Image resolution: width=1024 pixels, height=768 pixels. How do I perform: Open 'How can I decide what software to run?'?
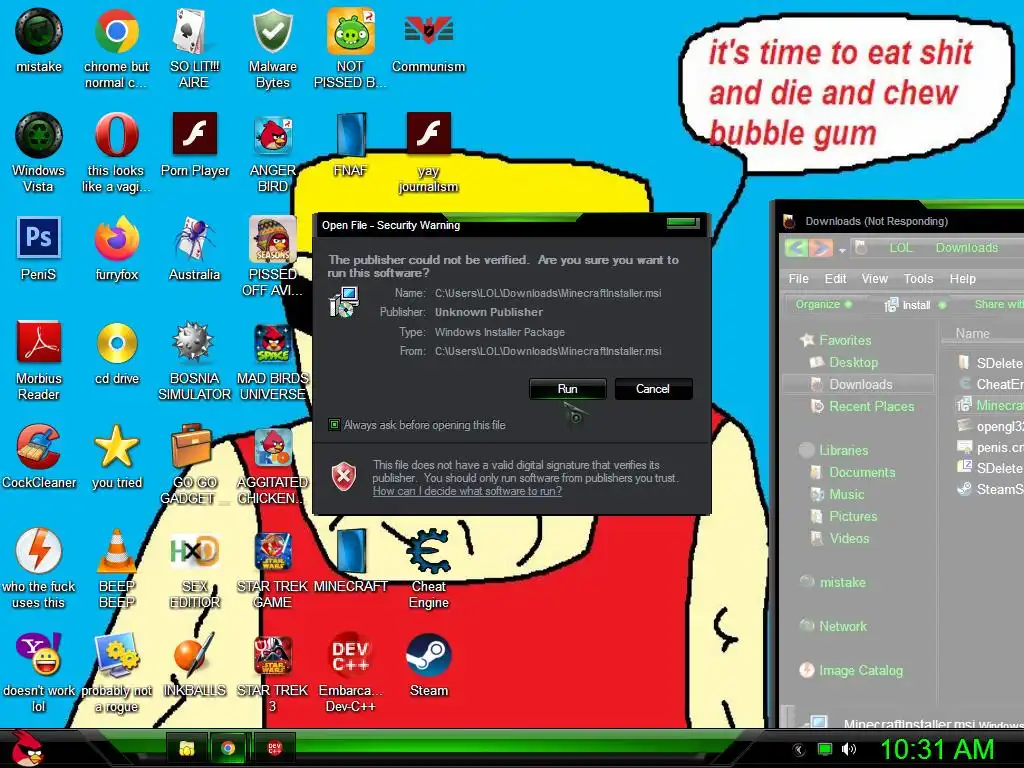(x=467, y=491)
